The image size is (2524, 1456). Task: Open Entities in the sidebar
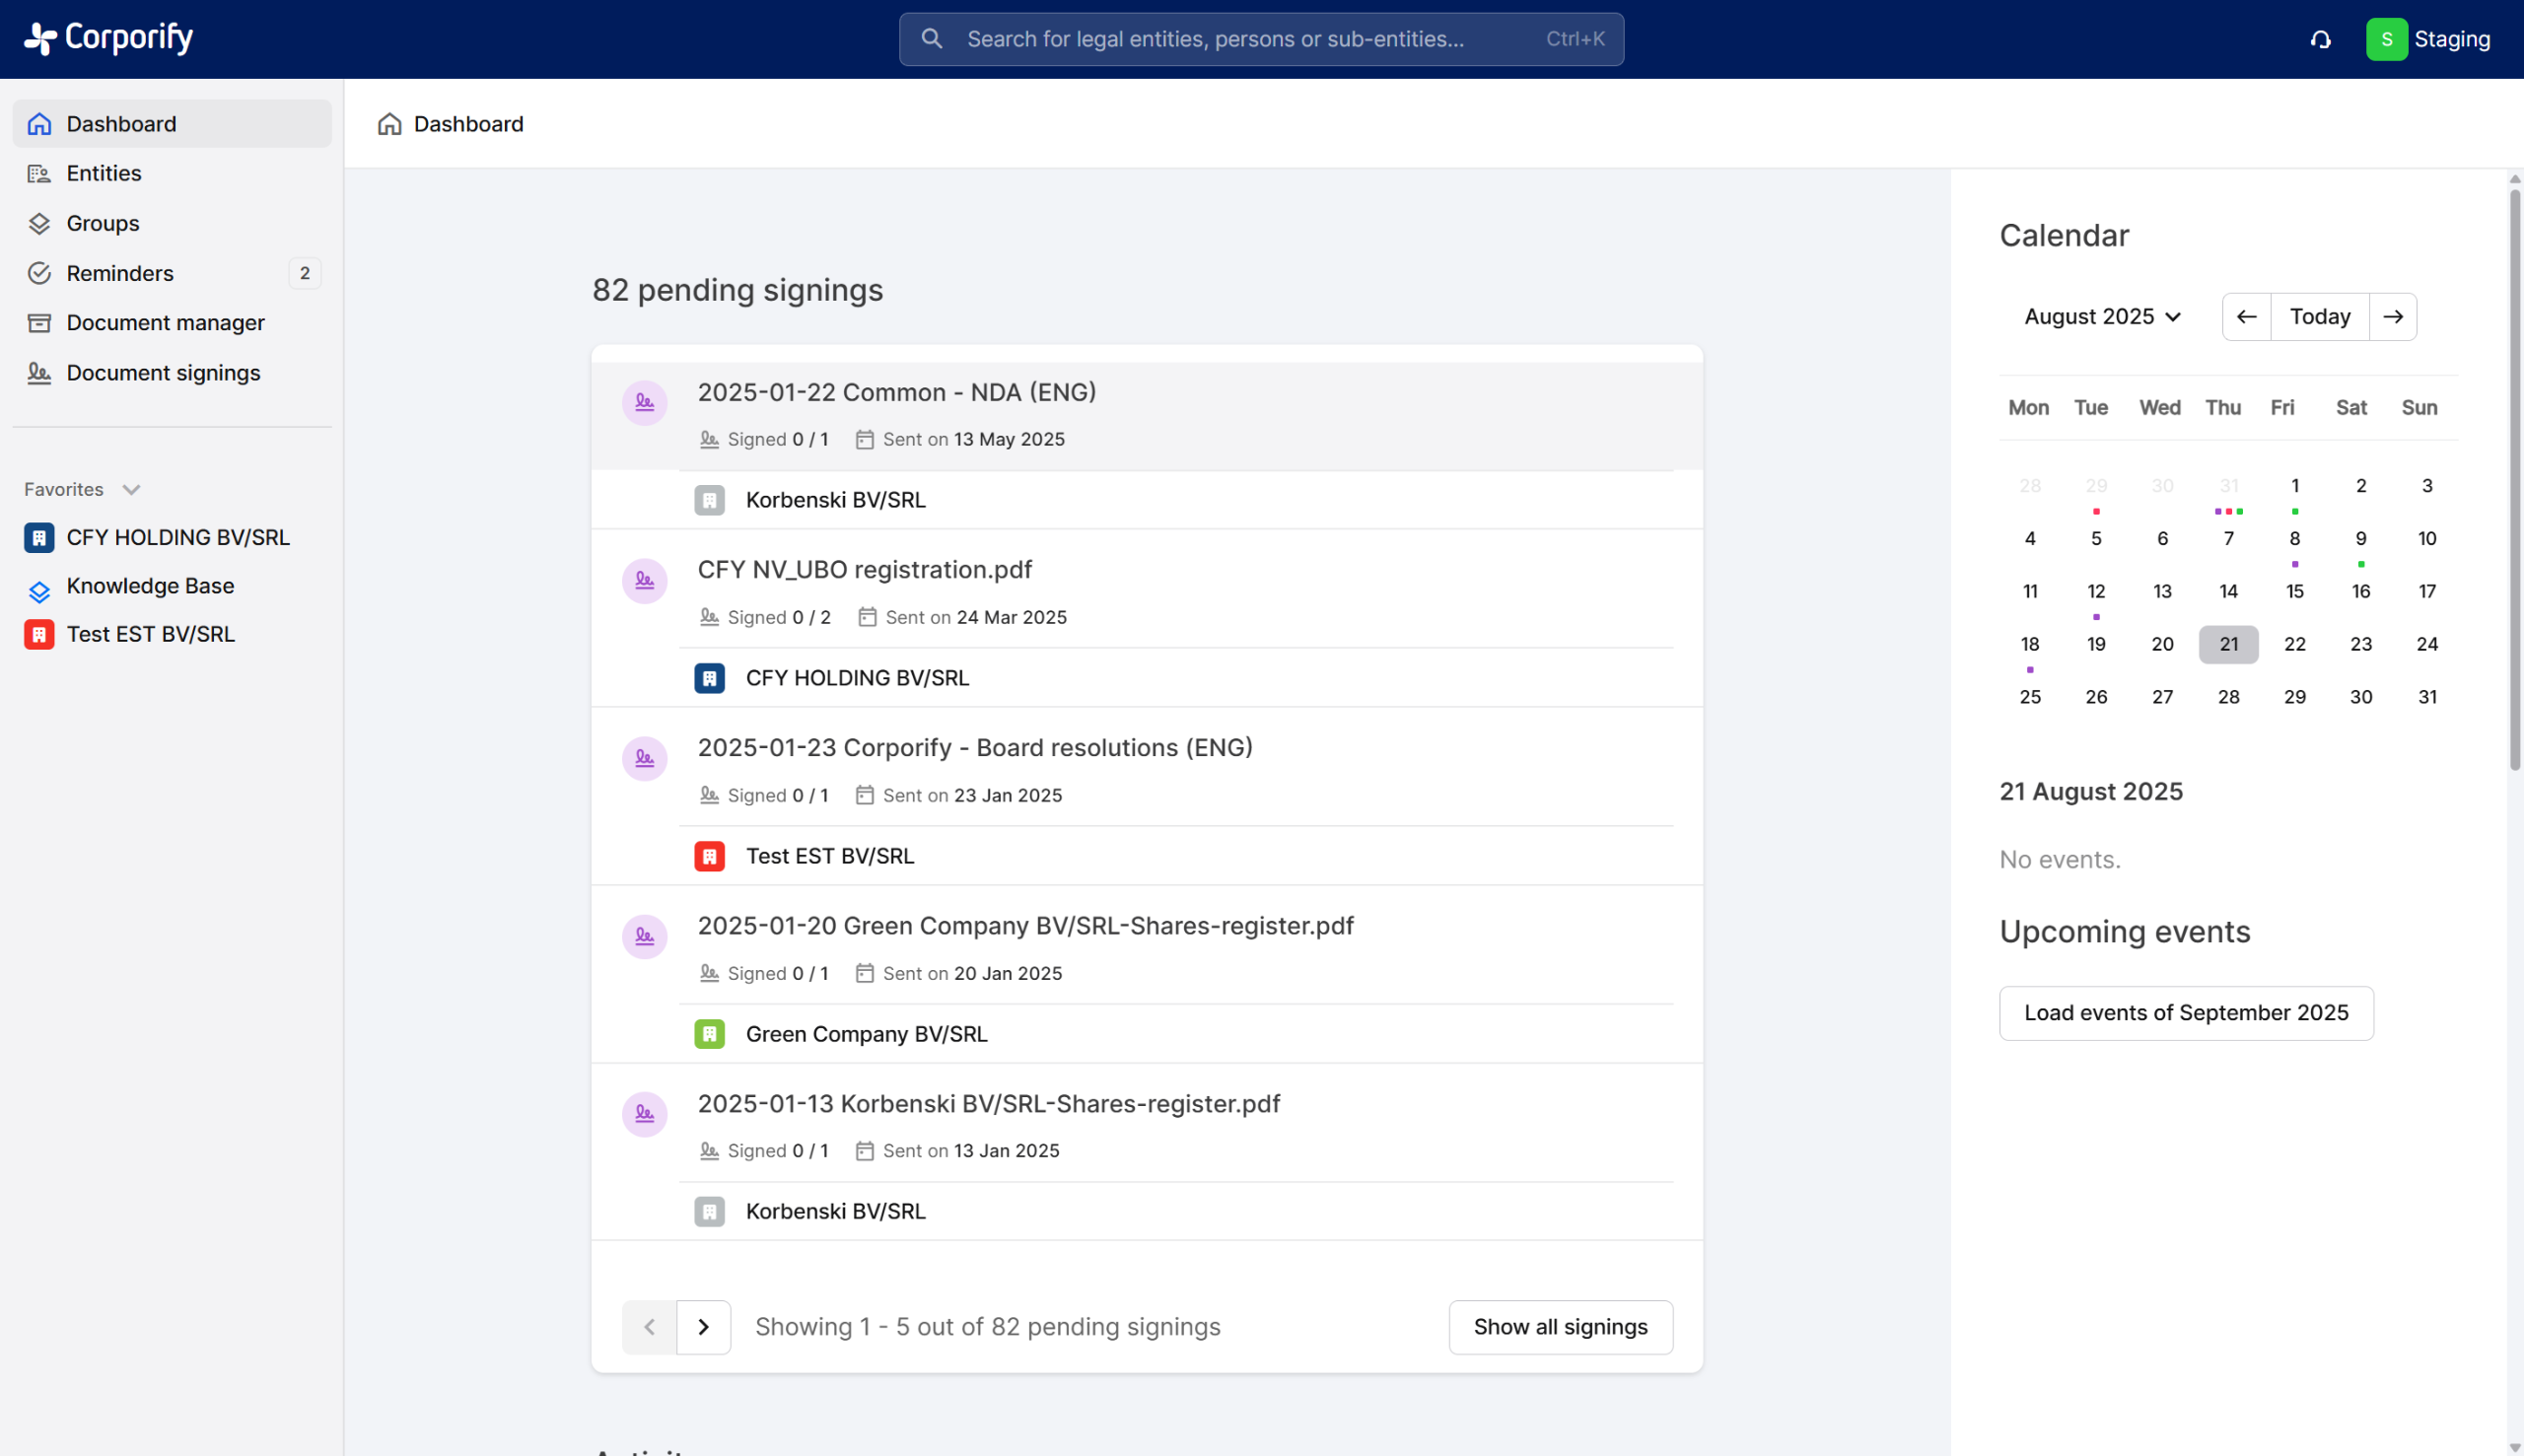coord(104,173)
